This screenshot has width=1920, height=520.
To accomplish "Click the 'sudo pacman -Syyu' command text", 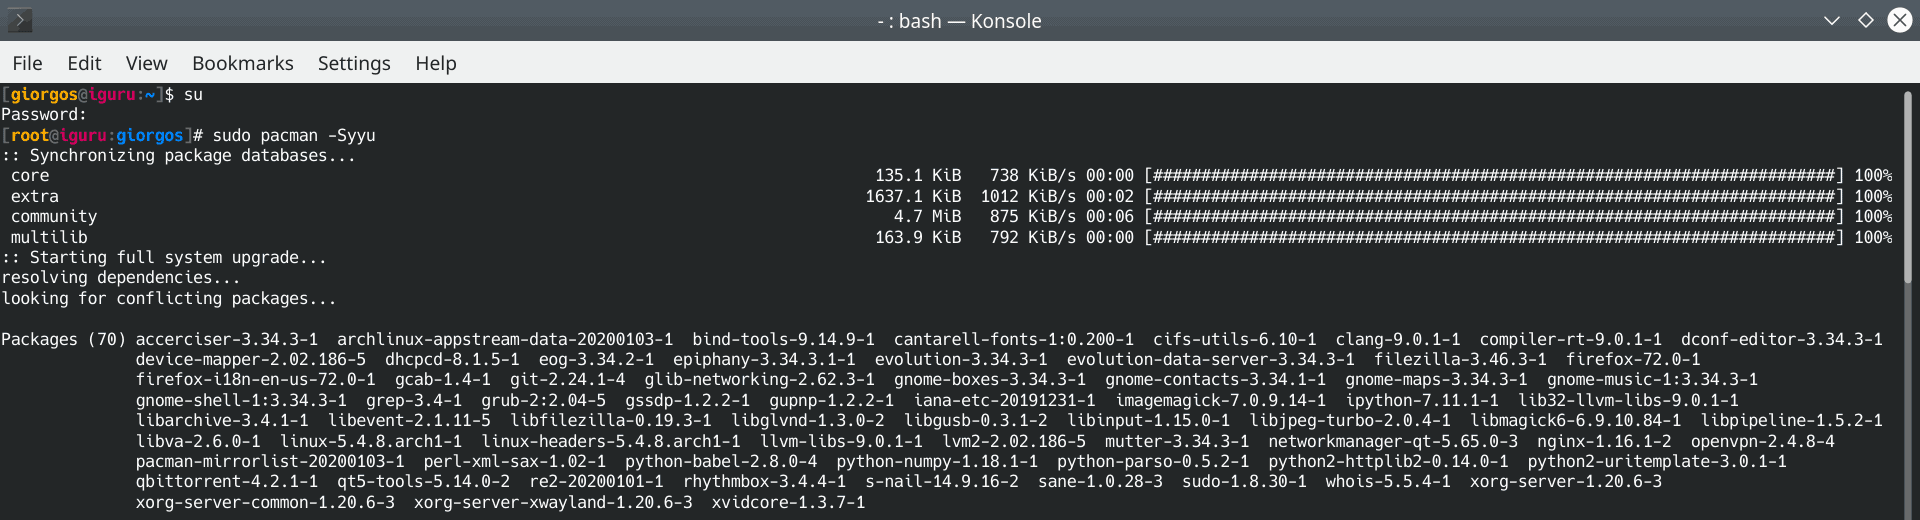I will tap(294, 135).
